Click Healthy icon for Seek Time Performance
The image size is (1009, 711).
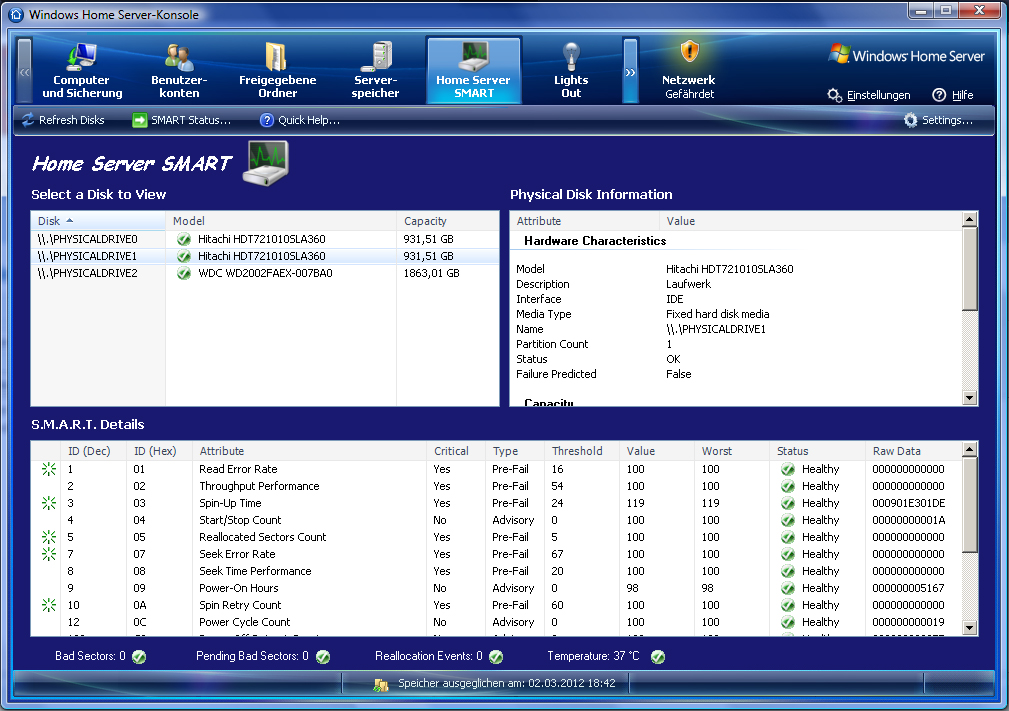788,571
